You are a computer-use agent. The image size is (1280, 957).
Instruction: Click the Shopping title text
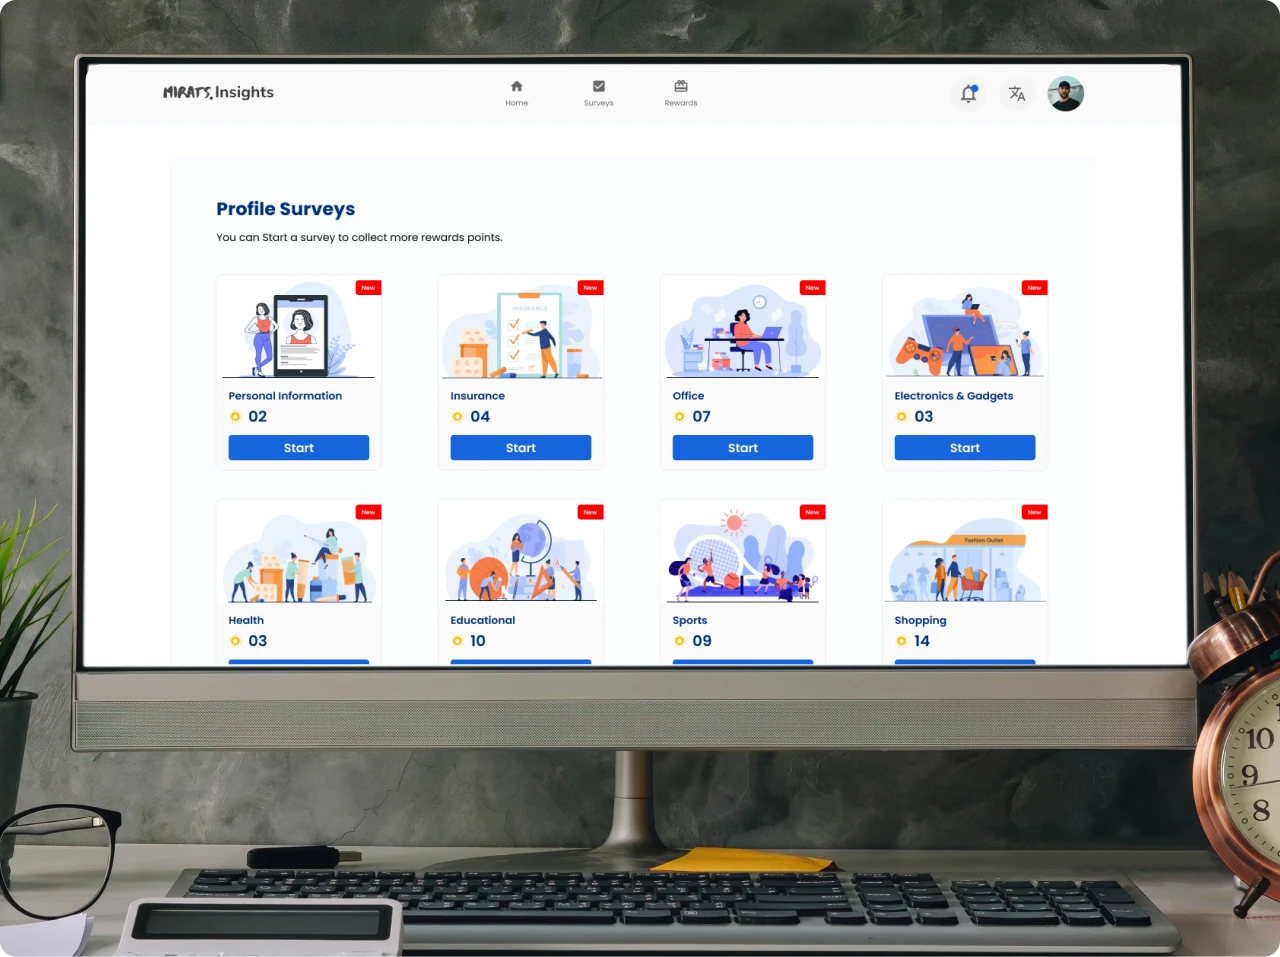920,621
